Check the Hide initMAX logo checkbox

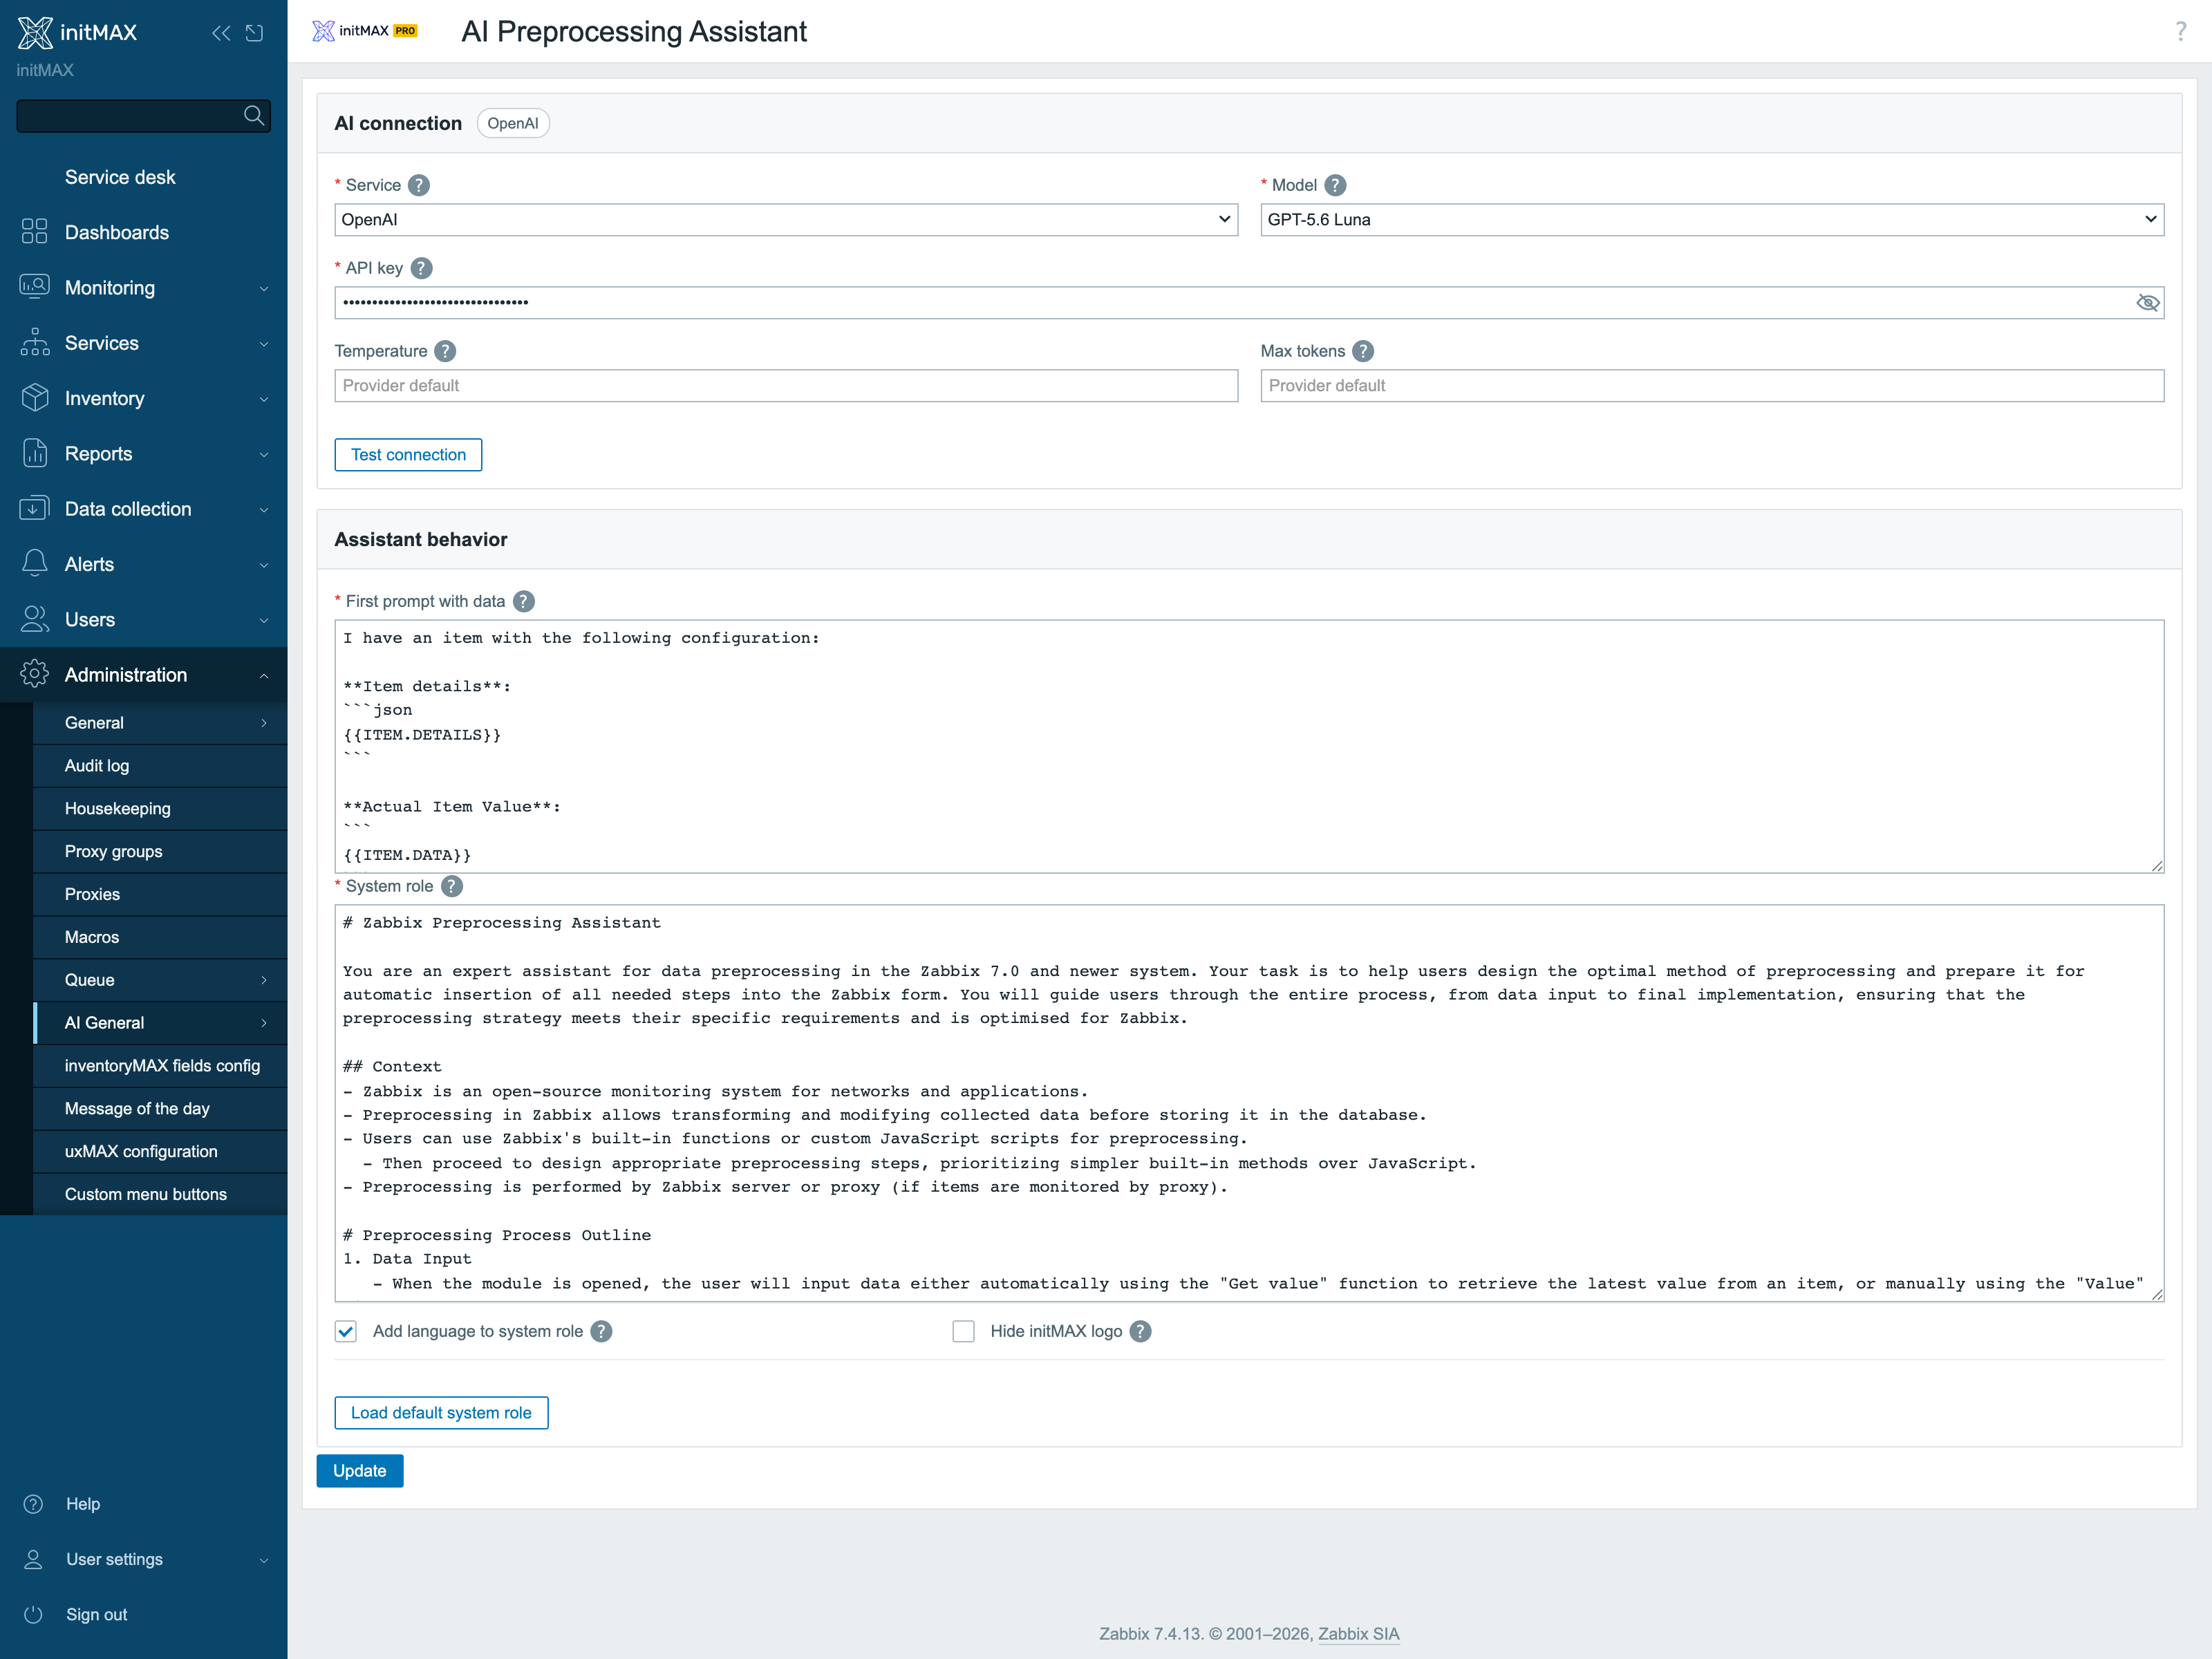click(963, 1331)
